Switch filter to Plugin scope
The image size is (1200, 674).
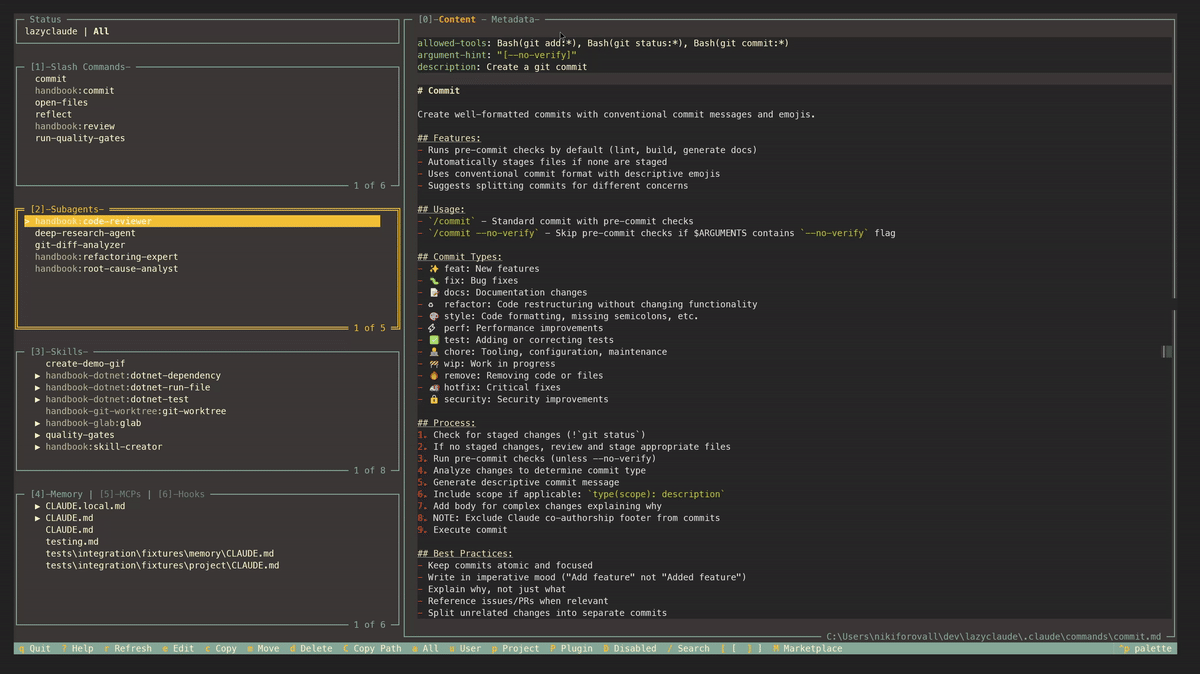coord(571,648)
